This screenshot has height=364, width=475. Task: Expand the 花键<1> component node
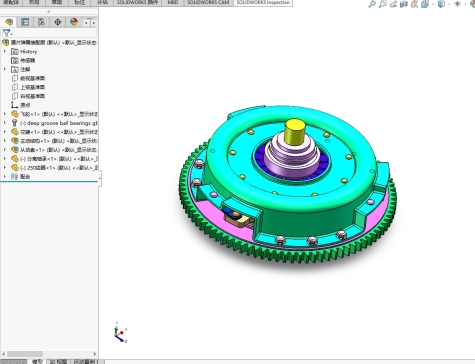point(5,132)
